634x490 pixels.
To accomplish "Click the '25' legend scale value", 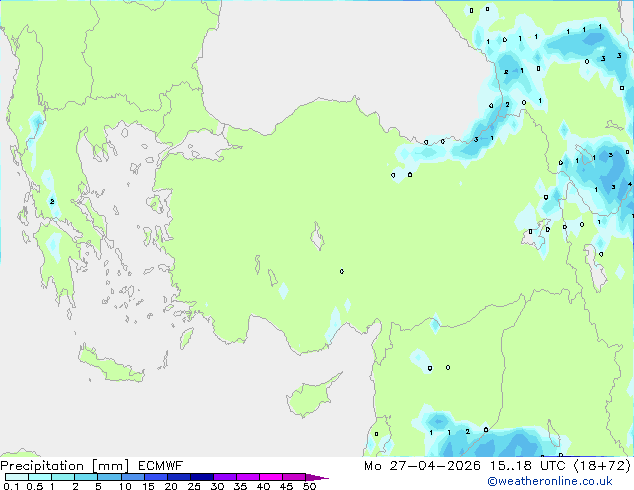I will click(x=194, y=486).
